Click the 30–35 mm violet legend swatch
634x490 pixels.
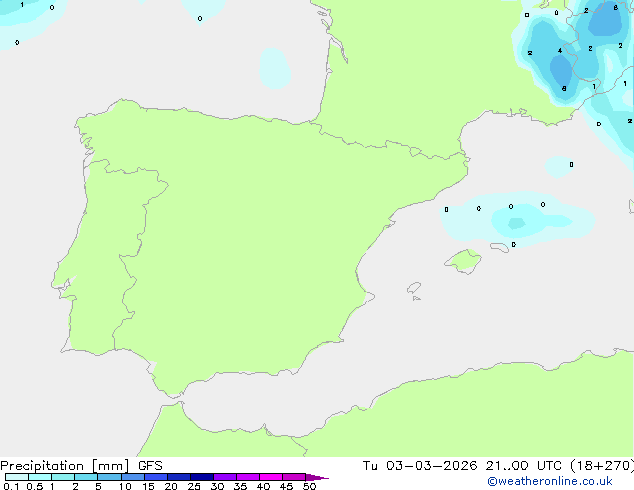pos(225,477)
